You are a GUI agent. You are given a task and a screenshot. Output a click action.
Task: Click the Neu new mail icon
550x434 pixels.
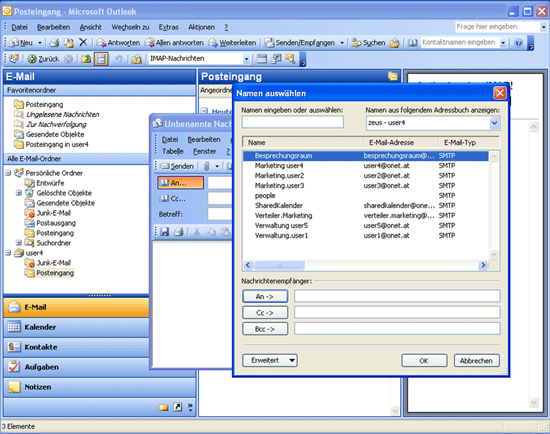[14, 43]
